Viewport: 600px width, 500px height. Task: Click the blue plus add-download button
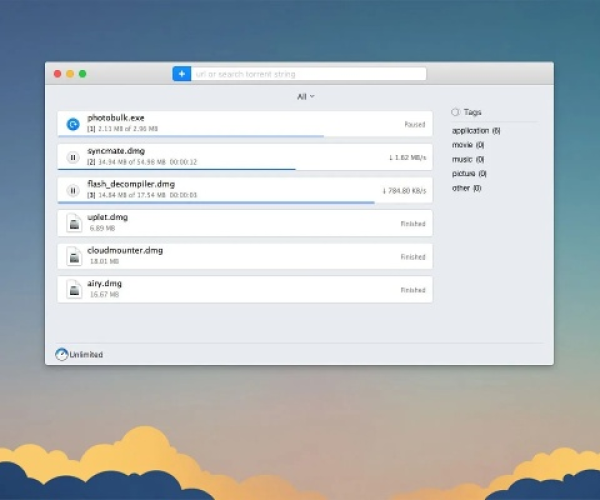tap(181, 74)
